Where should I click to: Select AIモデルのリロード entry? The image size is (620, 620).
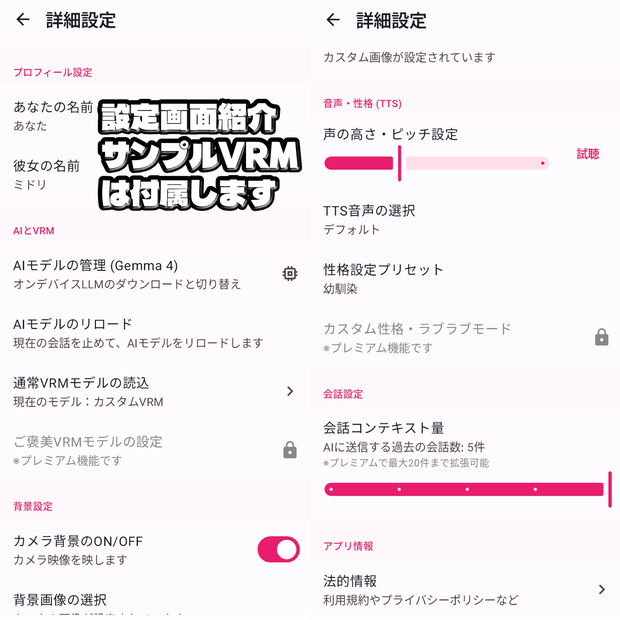click(x=155, y=333)
